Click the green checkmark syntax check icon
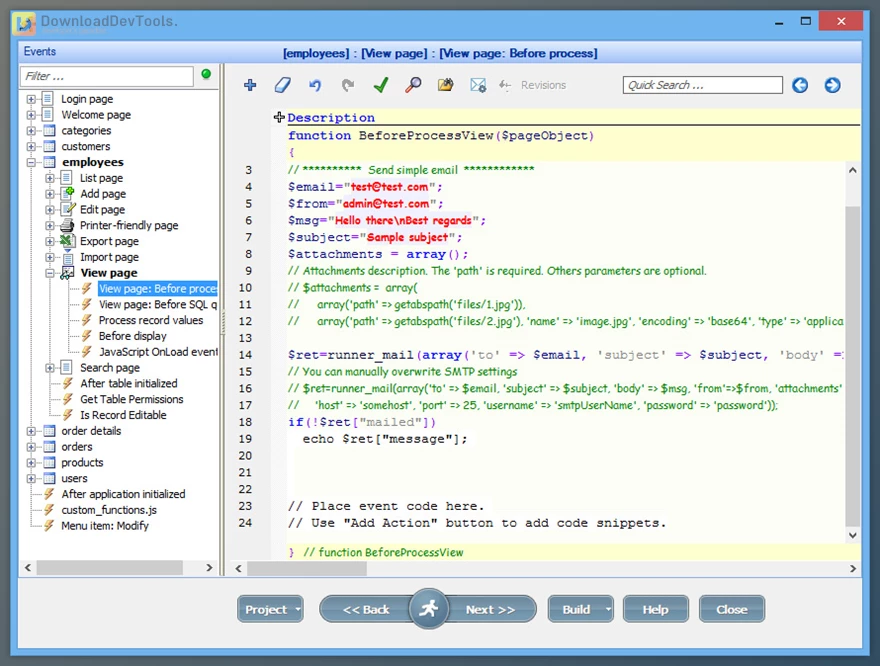The width and height of the screenshot is (880, 666). coord(380,86)
